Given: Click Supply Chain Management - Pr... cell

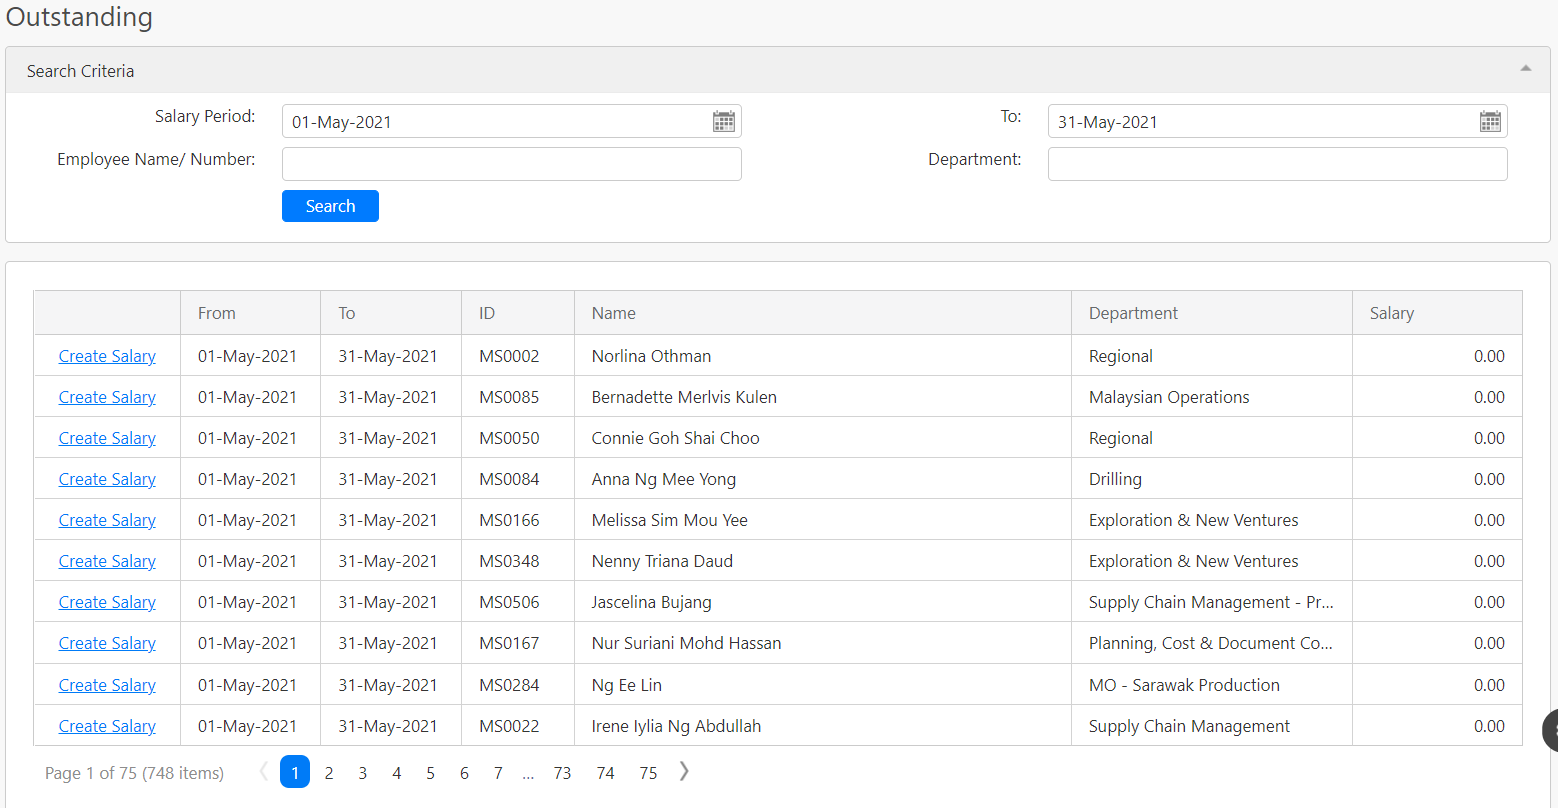Looking at the screenshot, I should 1212,602.
